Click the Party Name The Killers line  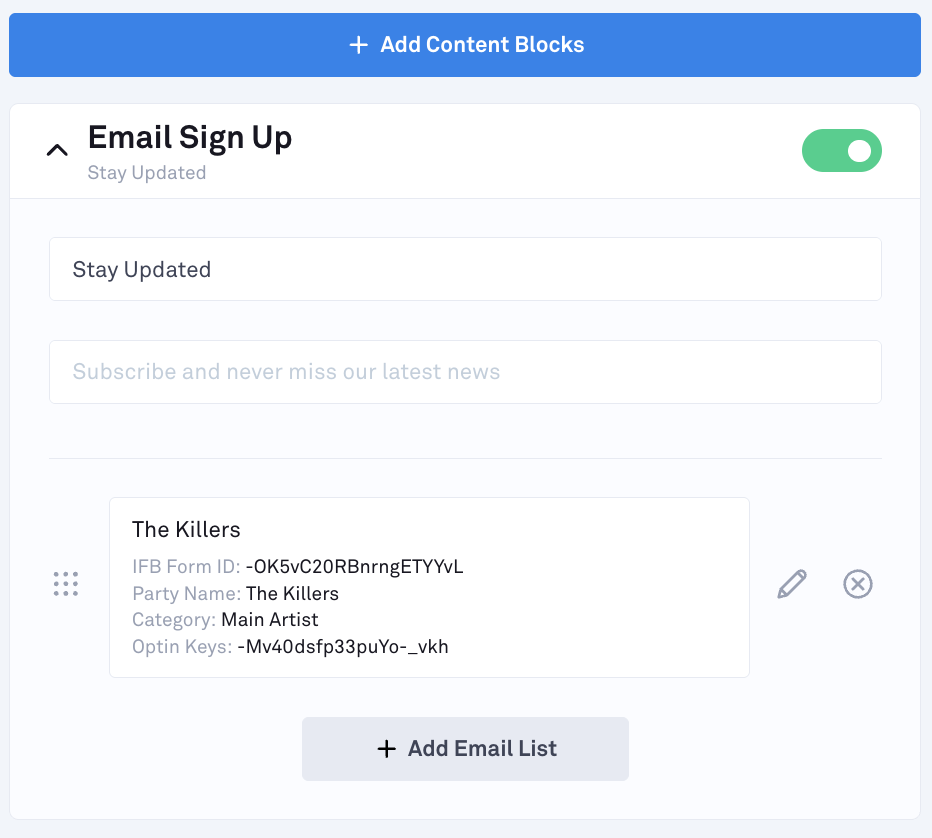(x=235, y=594)
